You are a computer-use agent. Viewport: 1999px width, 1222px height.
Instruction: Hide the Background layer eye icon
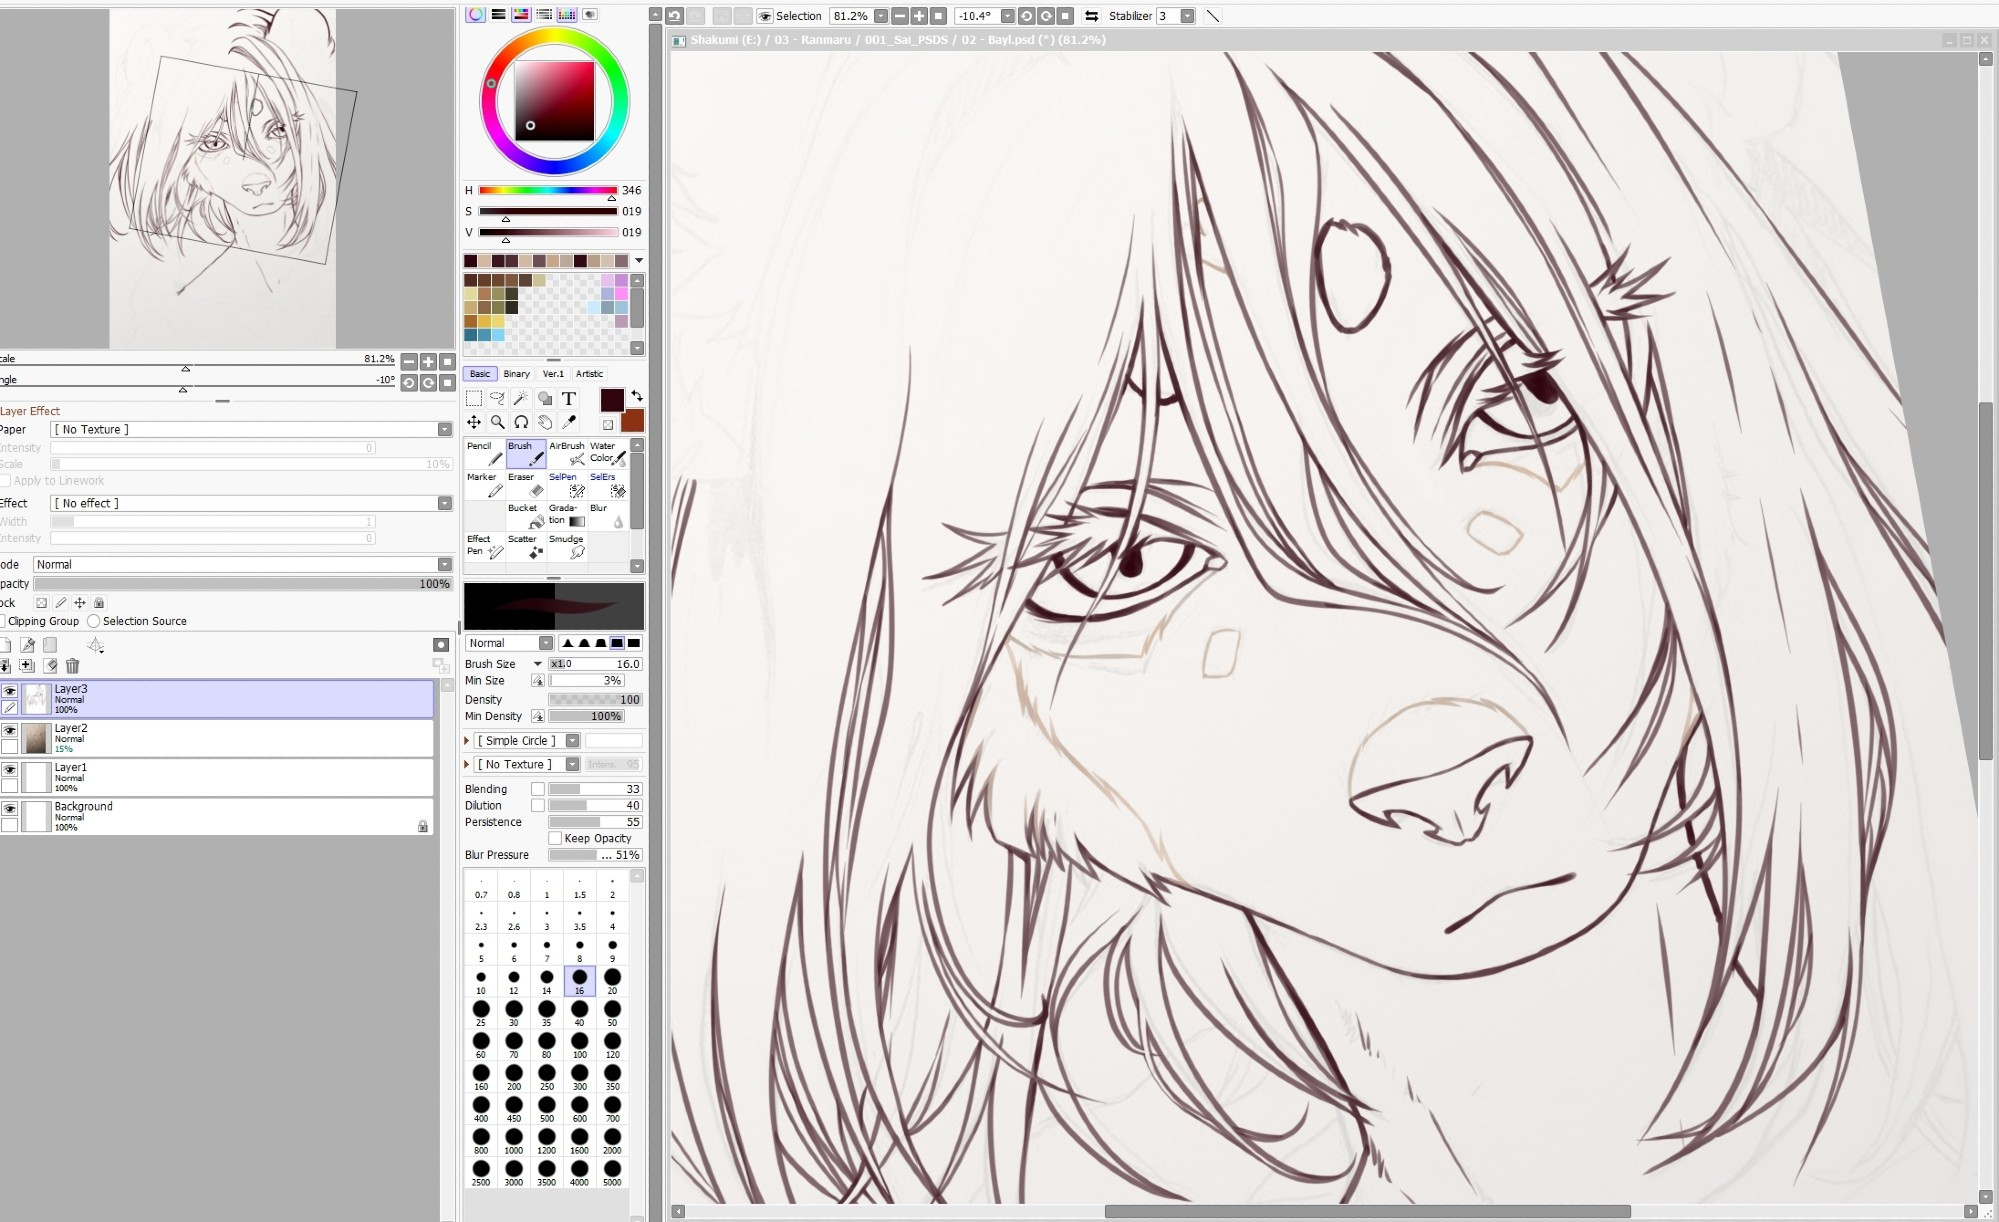point(10,808)
